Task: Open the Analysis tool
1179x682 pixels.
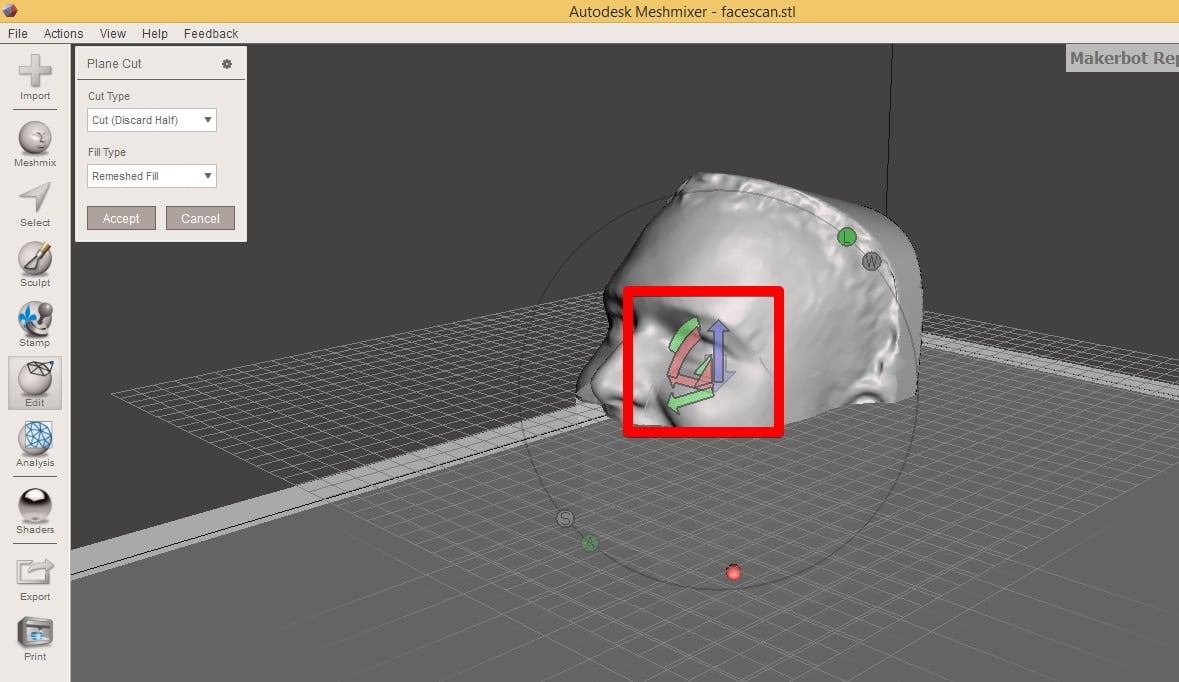Action: point(35,444)
